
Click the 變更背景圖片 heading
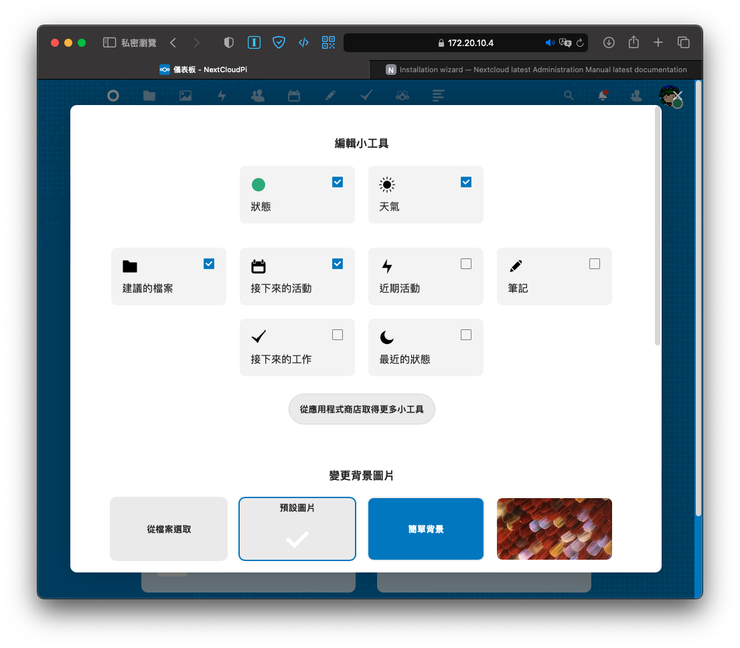click(362, 476)
